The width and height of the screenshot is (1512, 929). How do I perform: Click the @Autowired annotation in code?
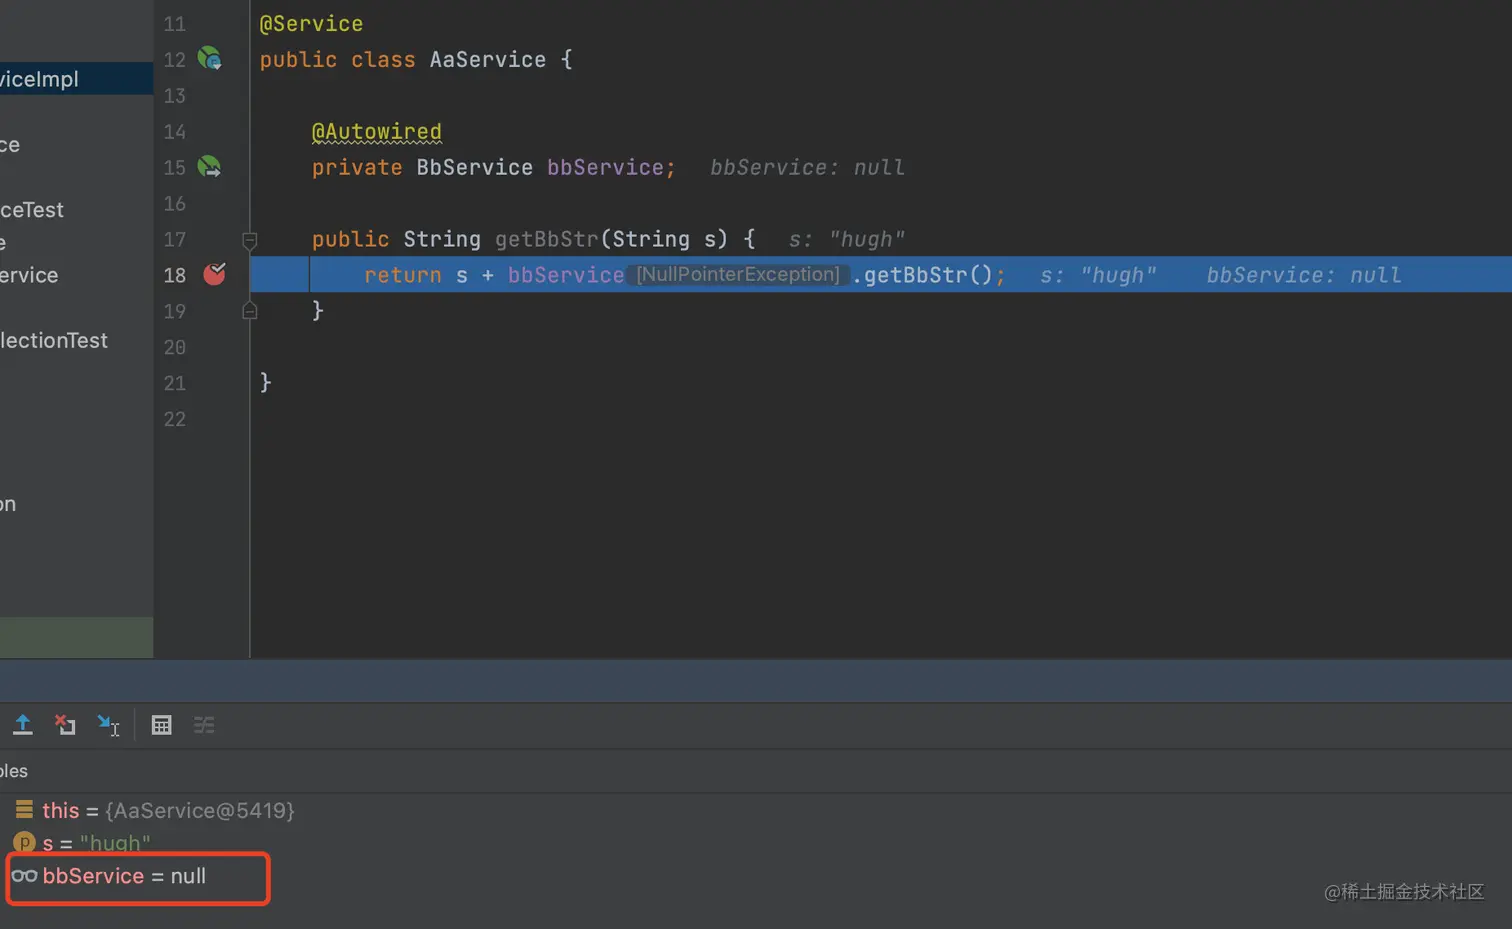click(377, 132)
